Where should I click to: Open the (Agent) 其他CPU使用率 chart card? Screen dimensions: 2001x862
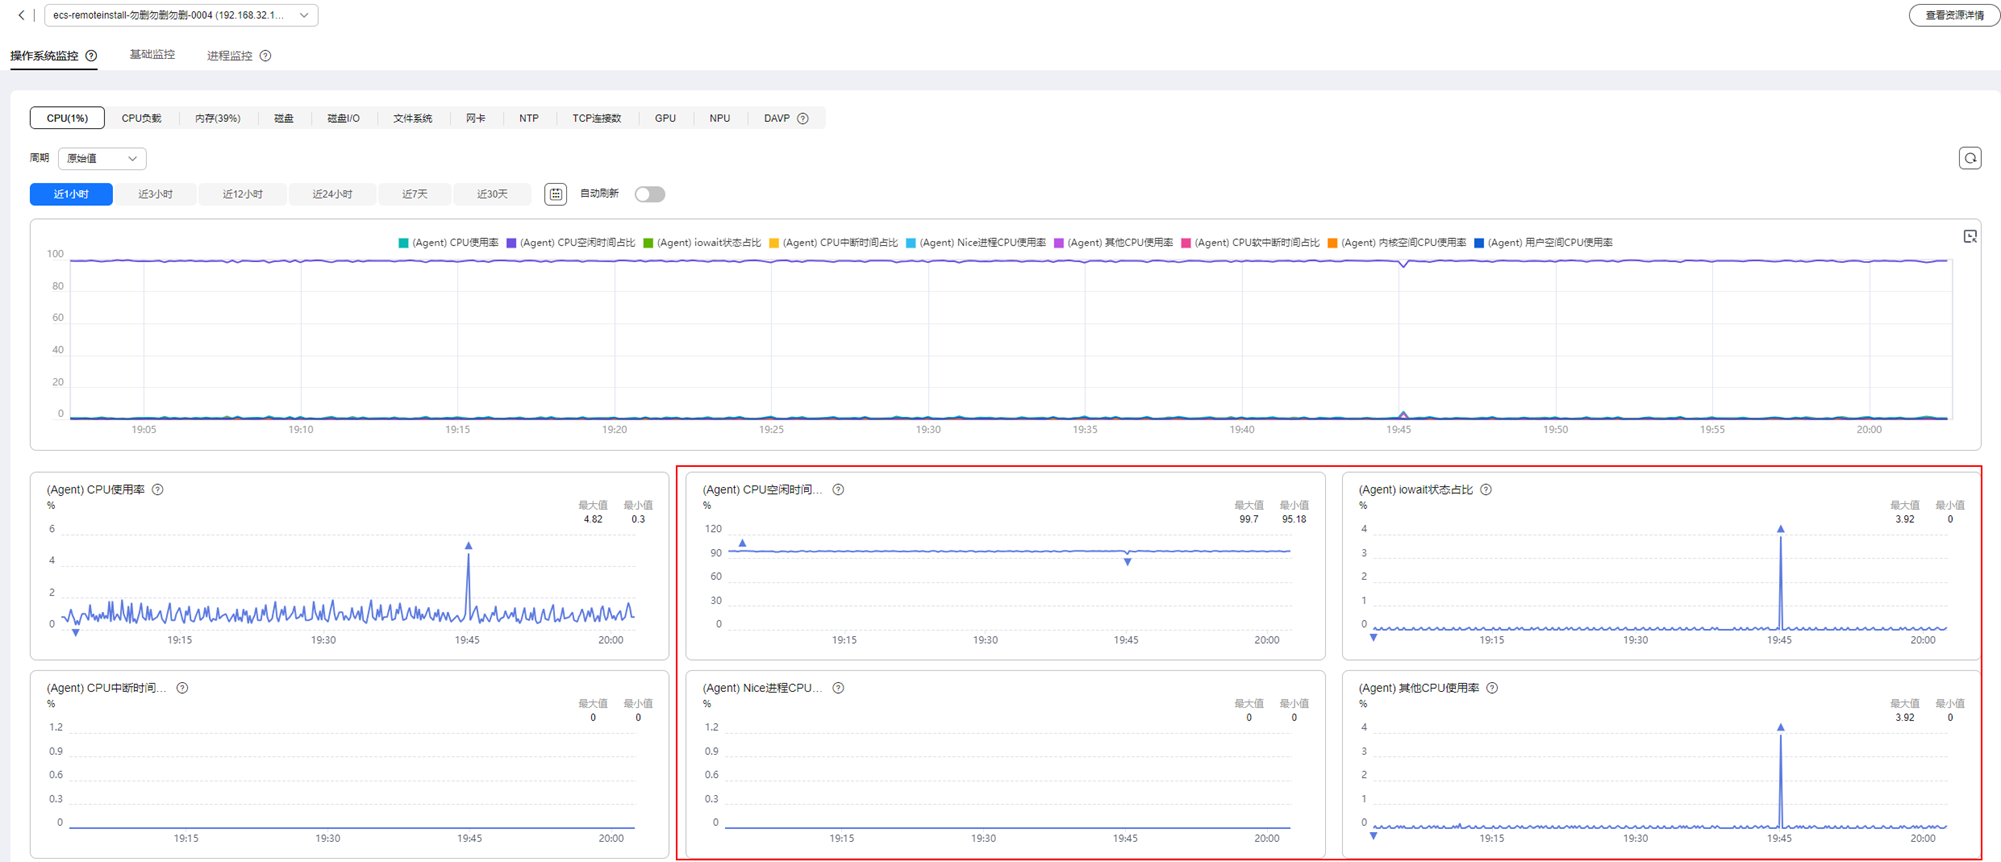point(1661,764)
